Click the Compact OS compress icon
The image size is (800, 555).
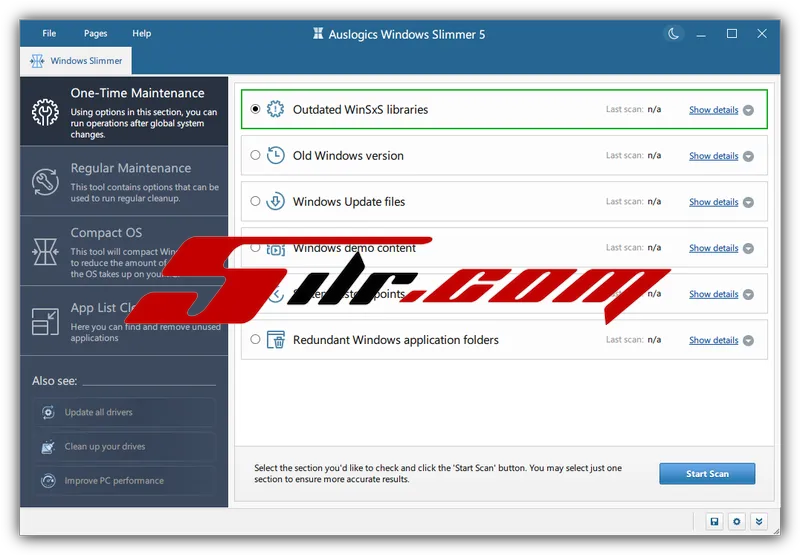click(45, 251)
